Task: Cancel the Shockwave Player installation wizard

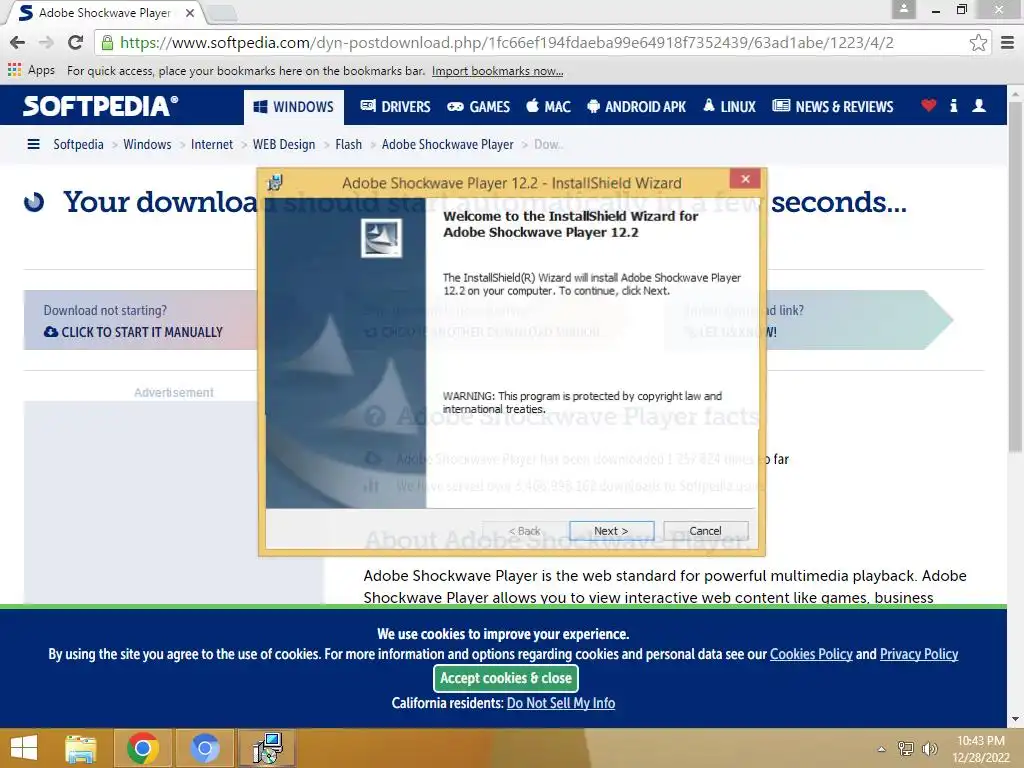Action: [x=705, y=531]
